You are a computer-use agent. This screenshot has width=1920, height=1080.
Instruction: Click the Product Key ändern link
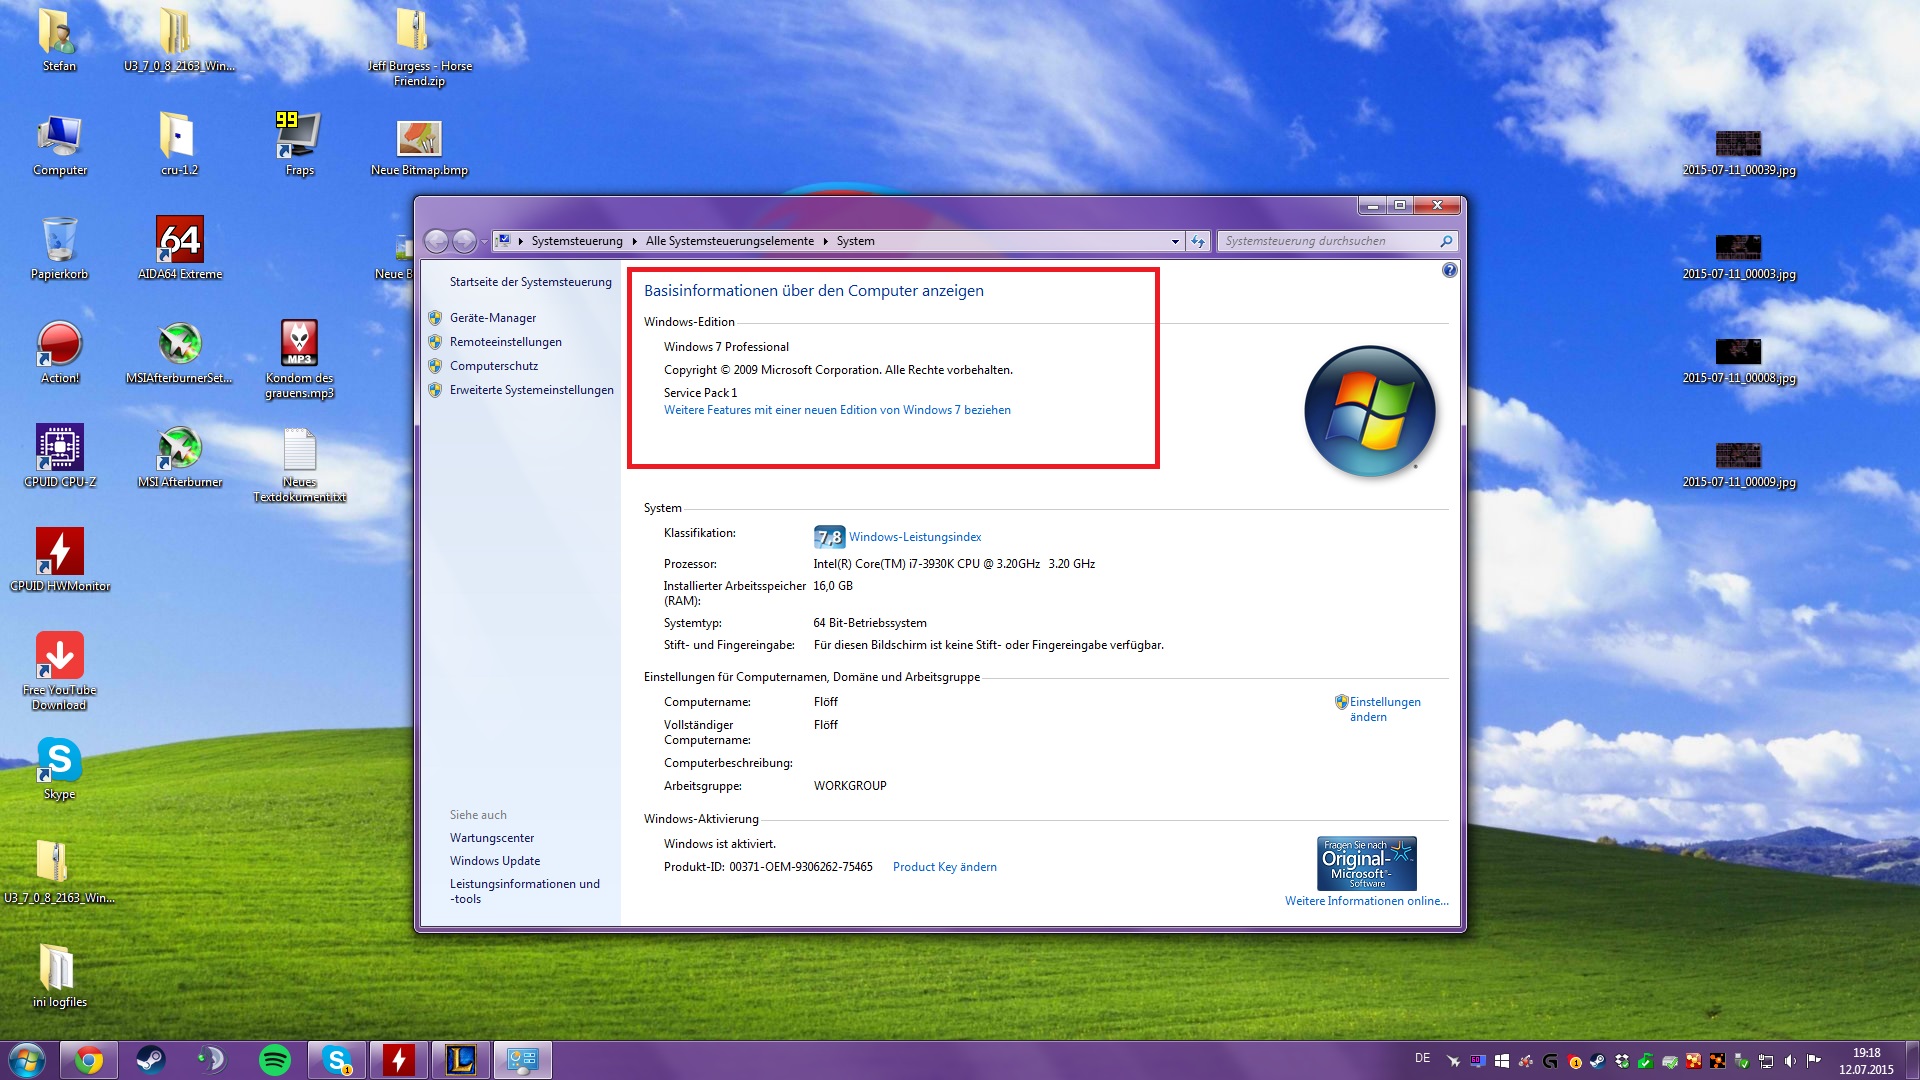944,867
